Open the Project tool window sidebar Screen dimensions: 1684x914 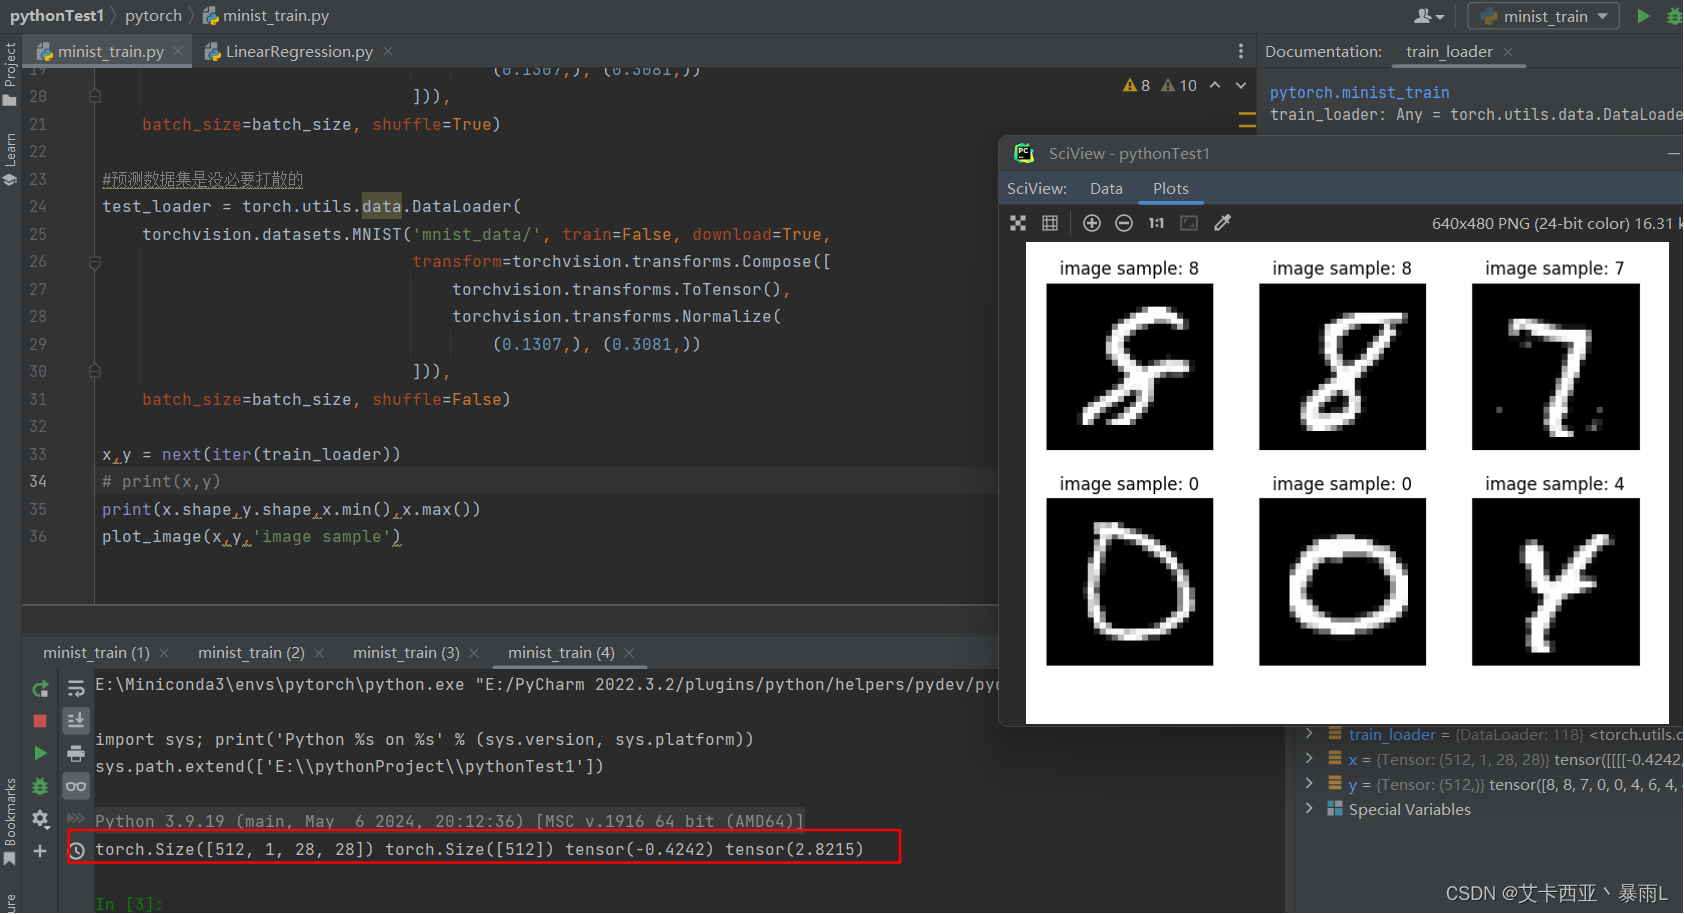click(10, 74)
